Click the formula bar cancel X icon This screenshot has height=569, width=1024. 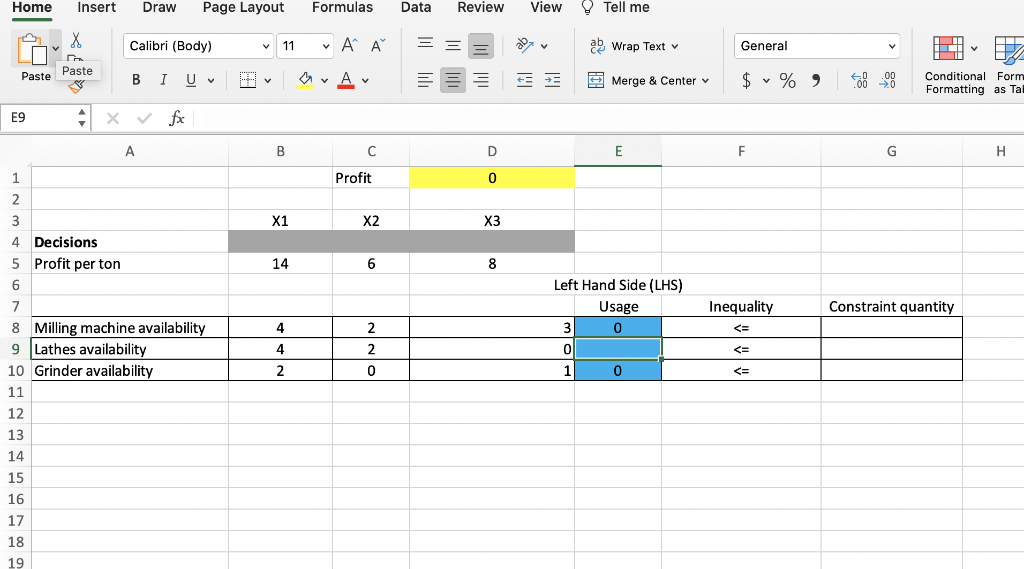[113, 118]
